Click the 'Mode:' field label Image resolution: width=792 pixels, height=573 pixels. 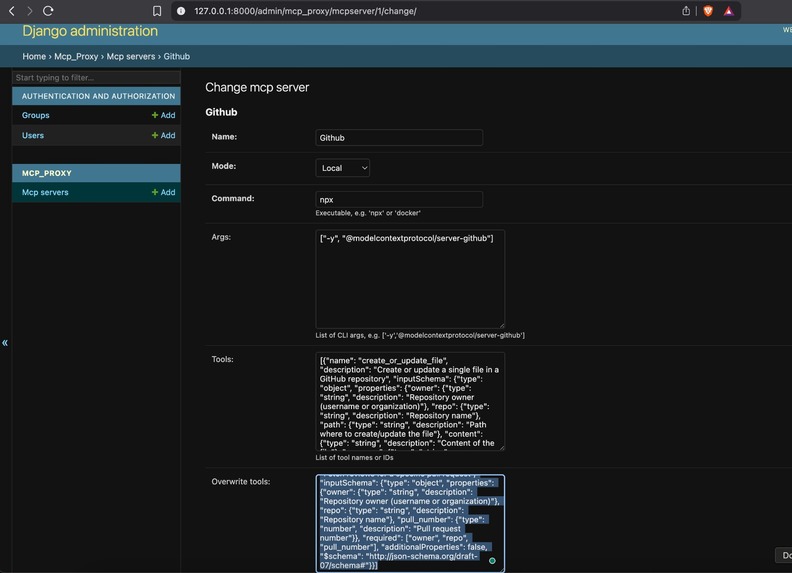224,166
